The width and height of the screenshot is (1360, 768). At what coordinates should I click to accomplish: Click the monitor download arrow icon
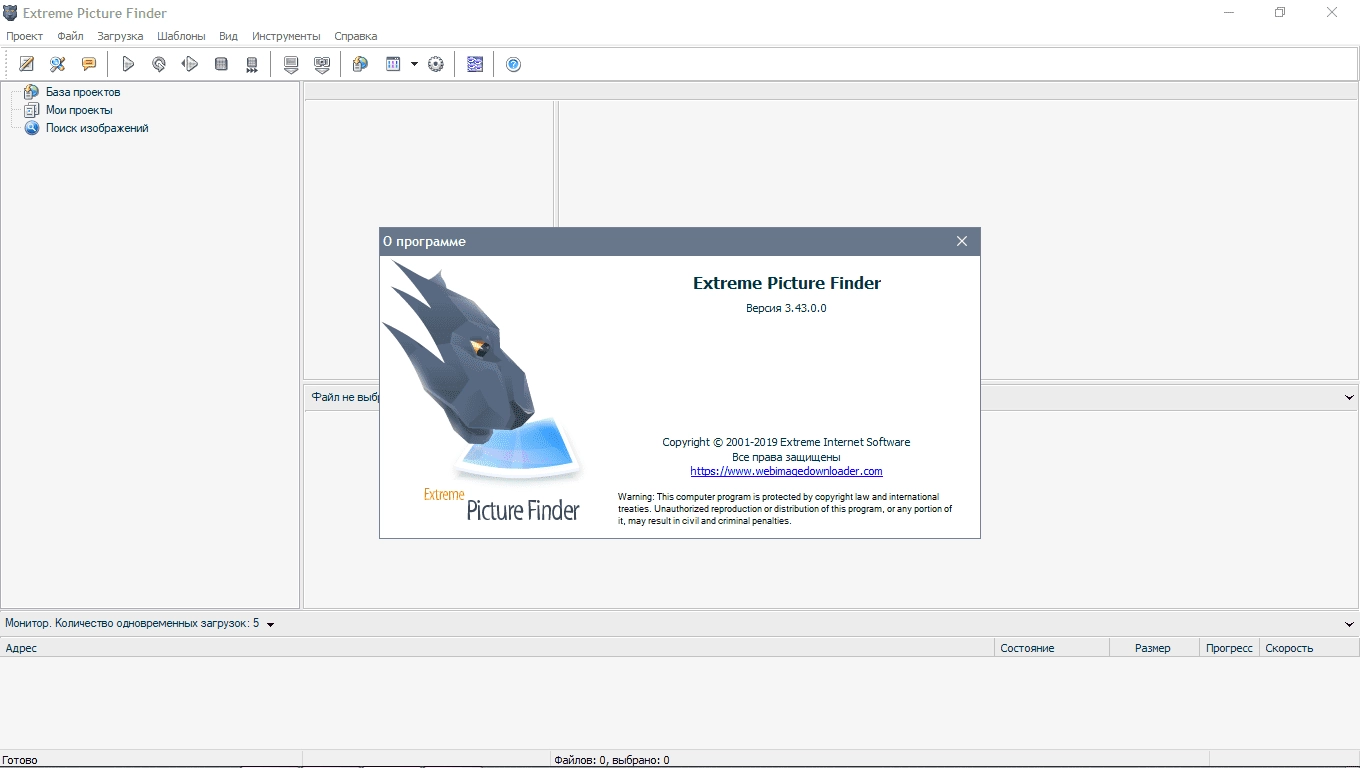click(291, 64)
